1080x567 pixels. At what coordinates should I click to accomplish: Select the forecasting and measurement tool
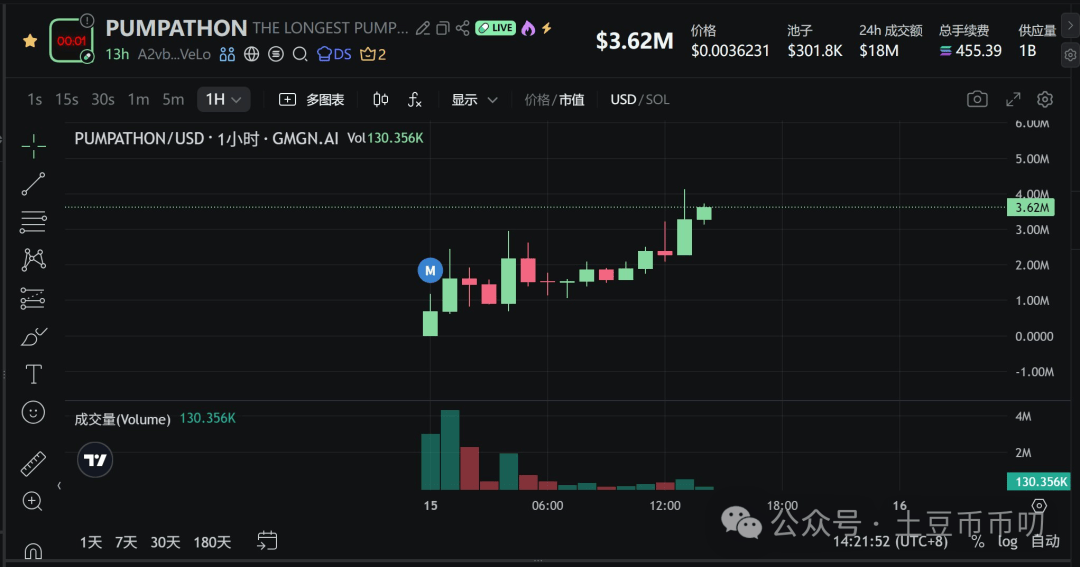tap(33, 298)
